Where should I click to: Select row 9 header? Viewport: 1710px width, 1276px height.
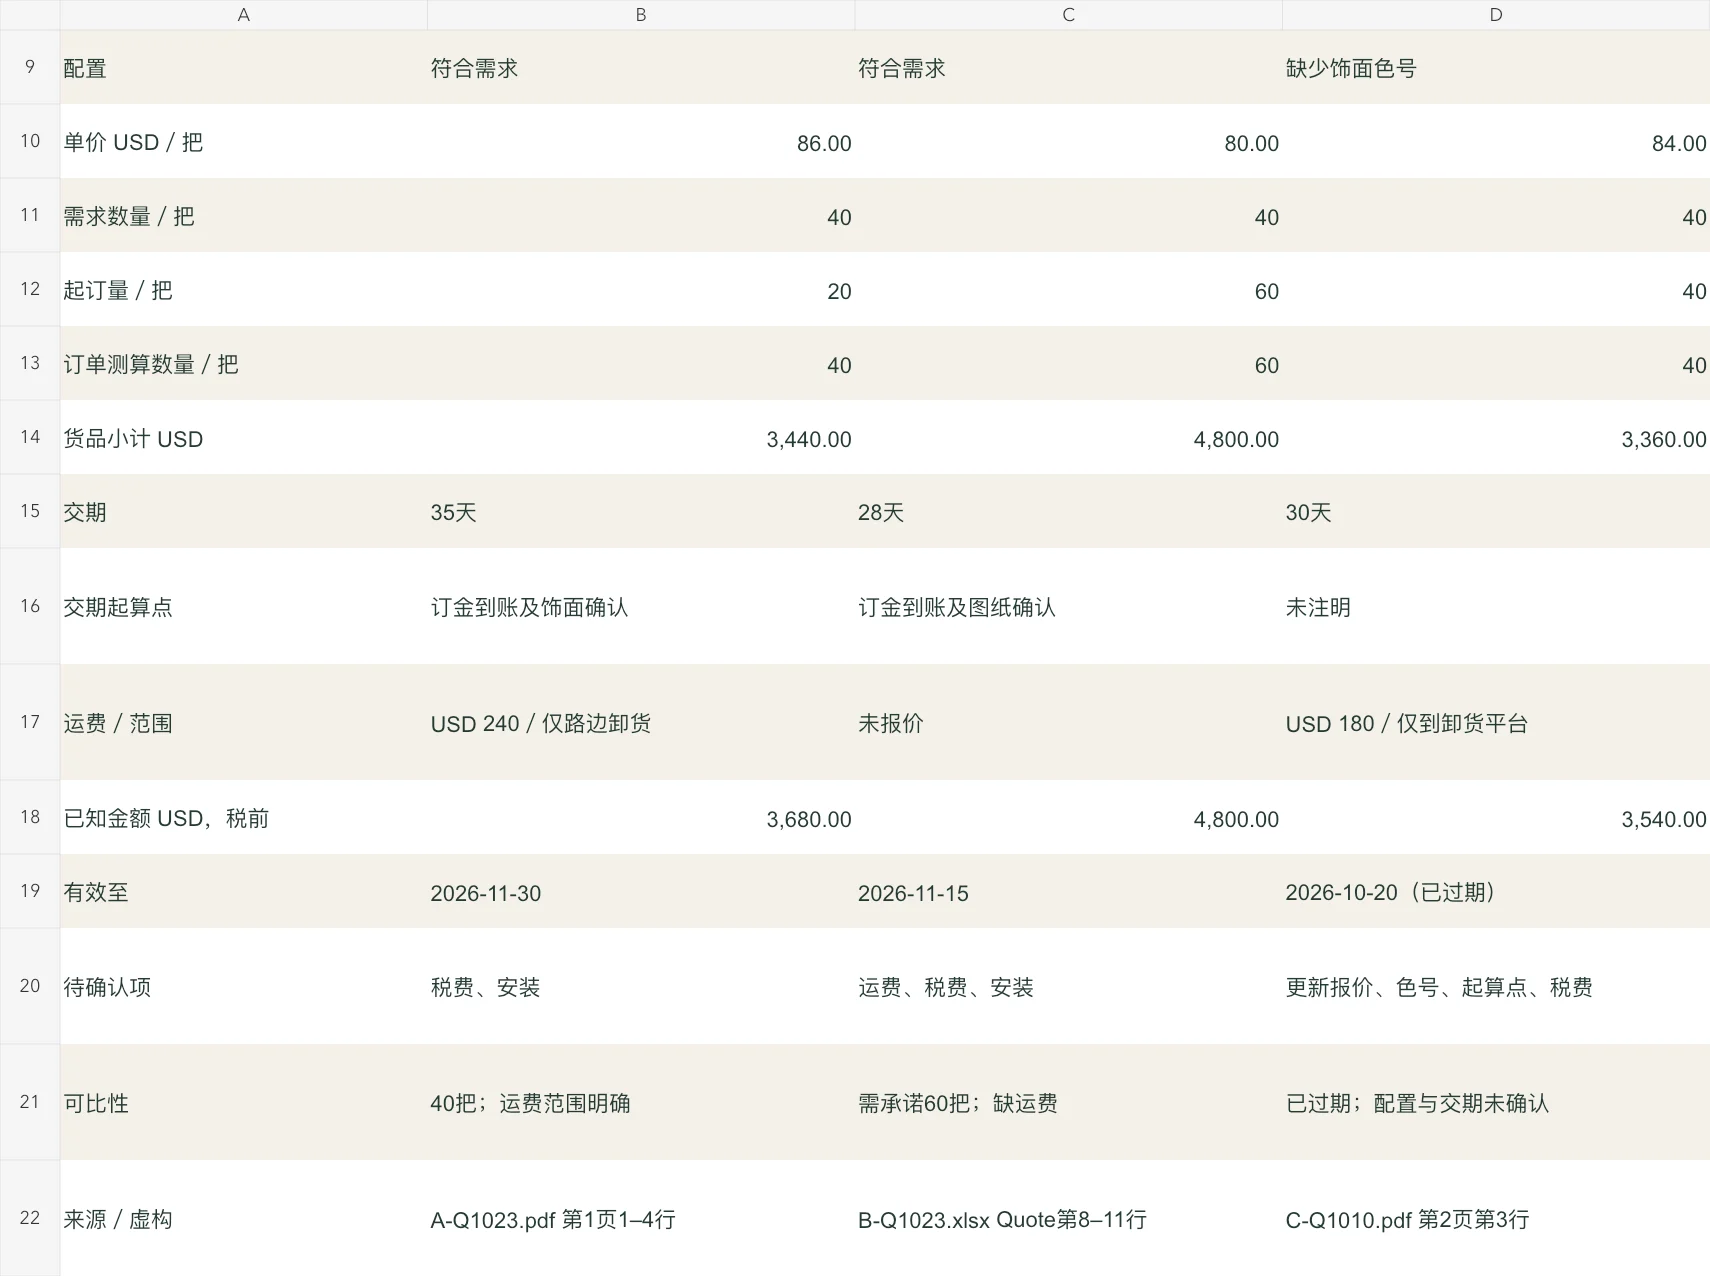[30, 67]
